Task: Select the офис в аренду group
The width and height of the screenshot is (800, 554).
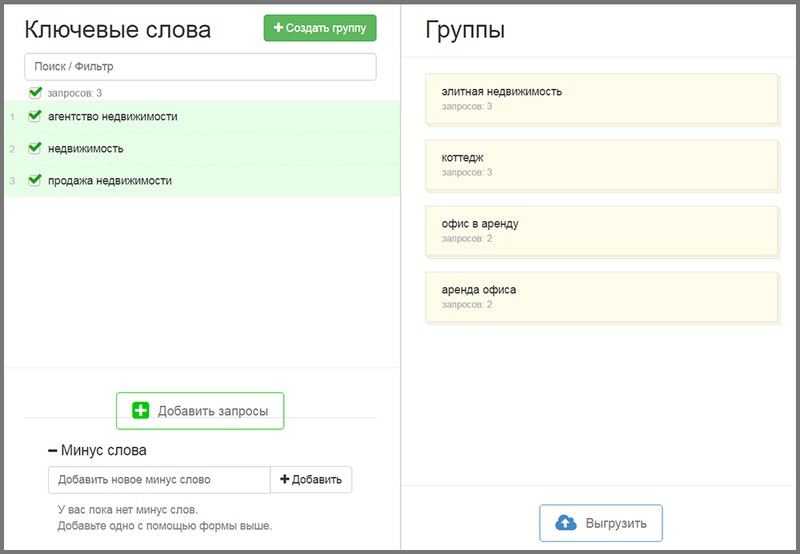Action: pos(601,230)
